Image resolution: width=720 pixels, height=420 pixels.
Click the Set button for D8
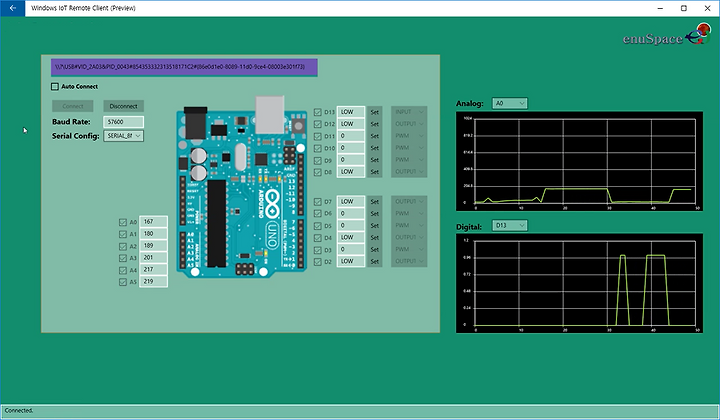[375, 172]
